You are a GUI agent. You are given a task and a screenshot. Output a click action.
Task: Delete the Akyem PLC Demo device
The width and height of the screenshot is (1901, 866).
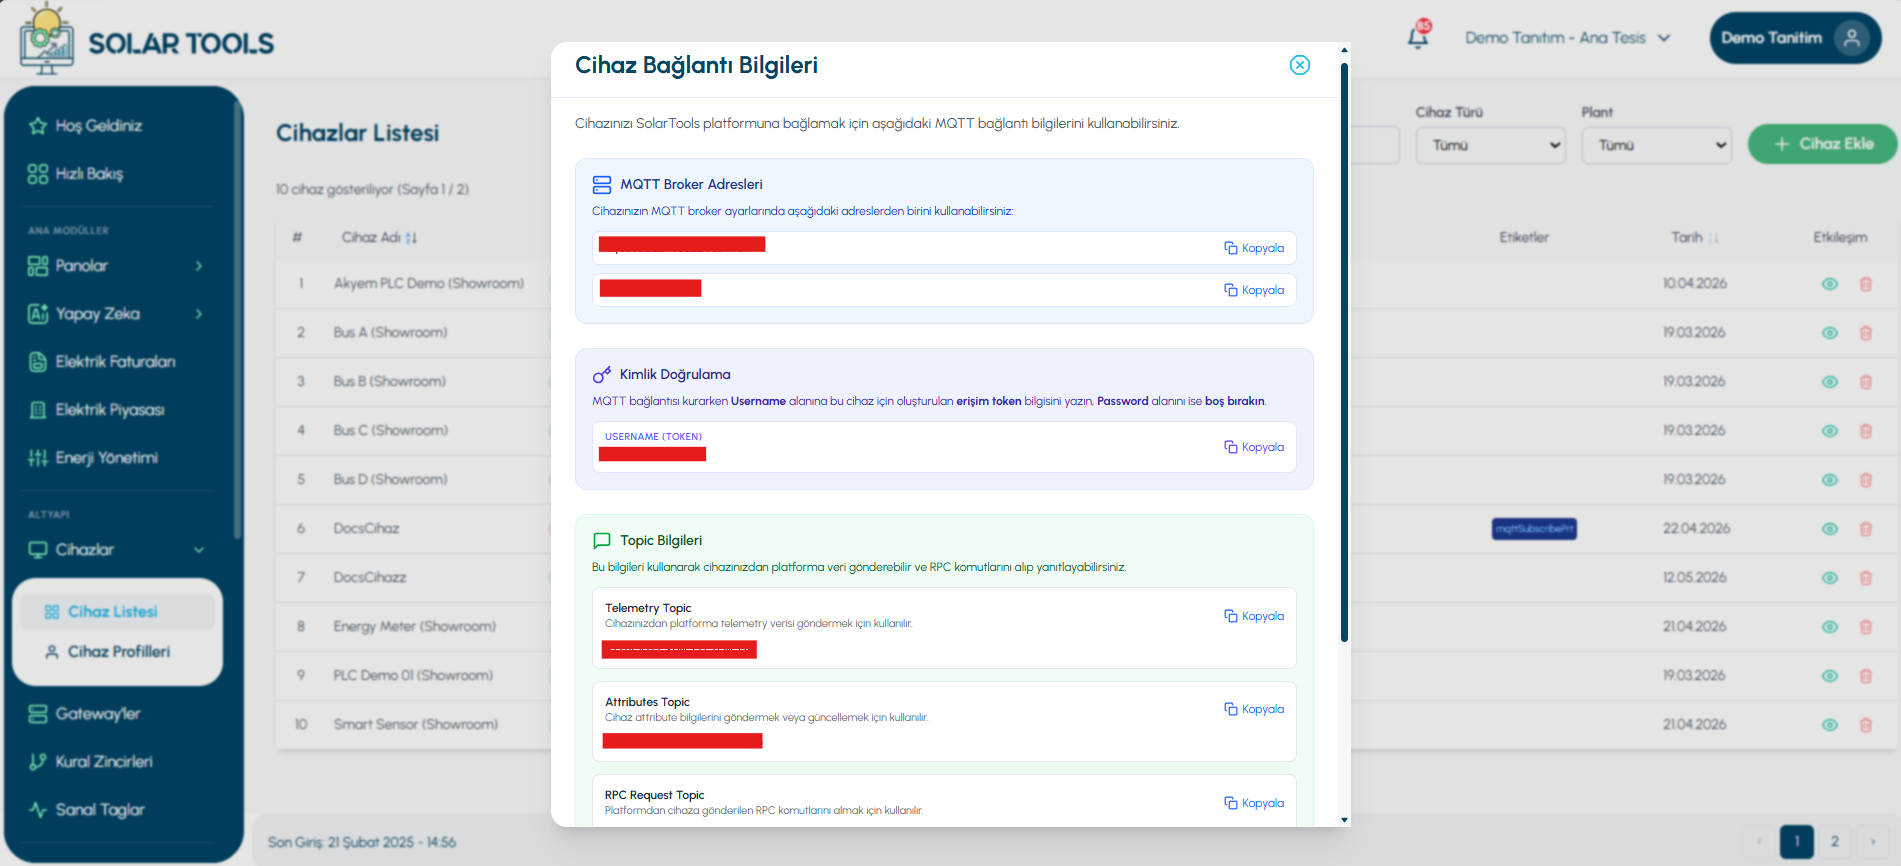[1865, 284]
